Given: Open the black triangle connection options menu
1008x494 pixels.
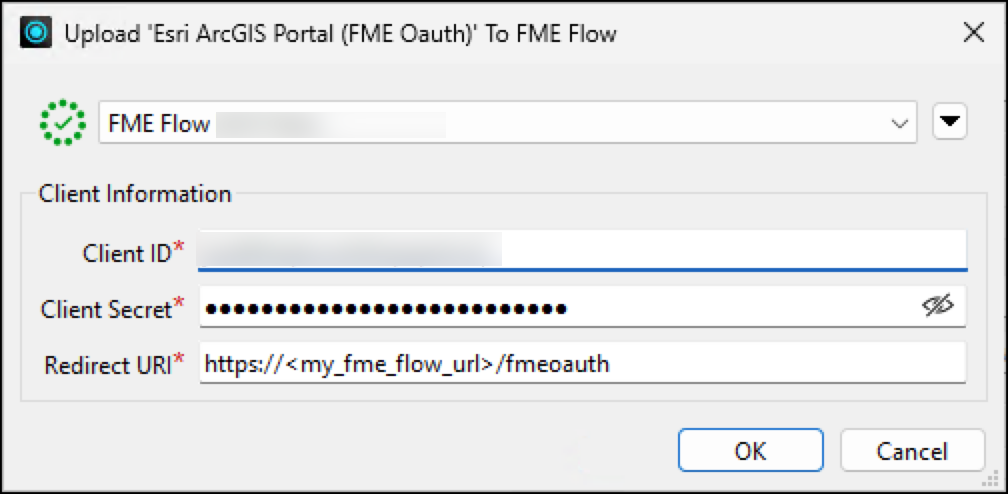Looking at the screenshot, I should pos(950,122).
